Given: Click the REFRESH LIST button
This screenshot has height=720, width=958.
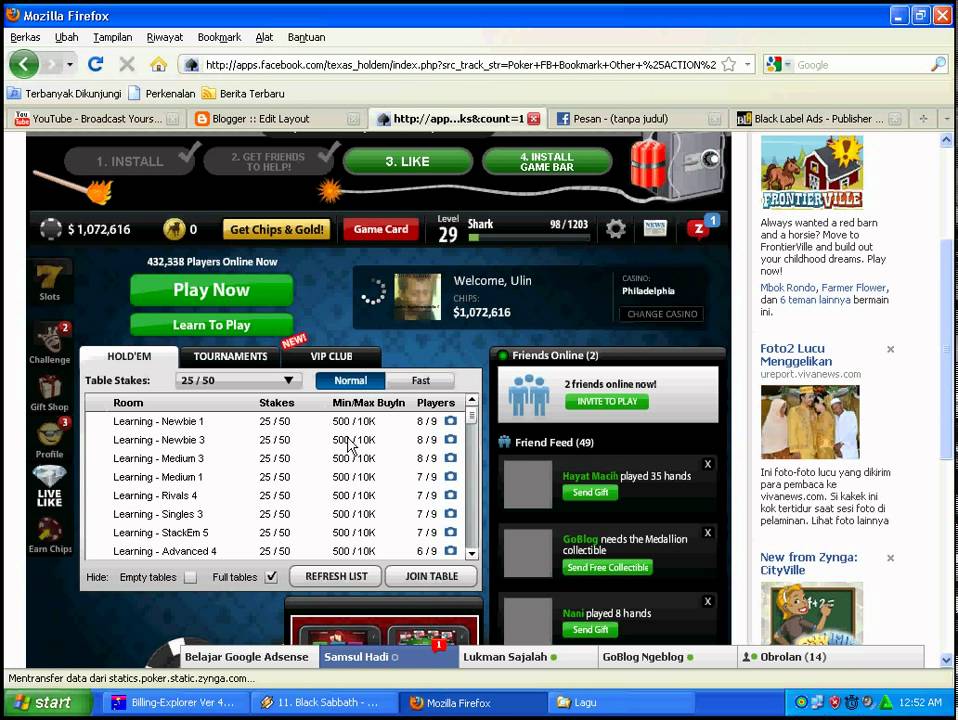Looking at the screenshot, I should [x=336, y=576].
